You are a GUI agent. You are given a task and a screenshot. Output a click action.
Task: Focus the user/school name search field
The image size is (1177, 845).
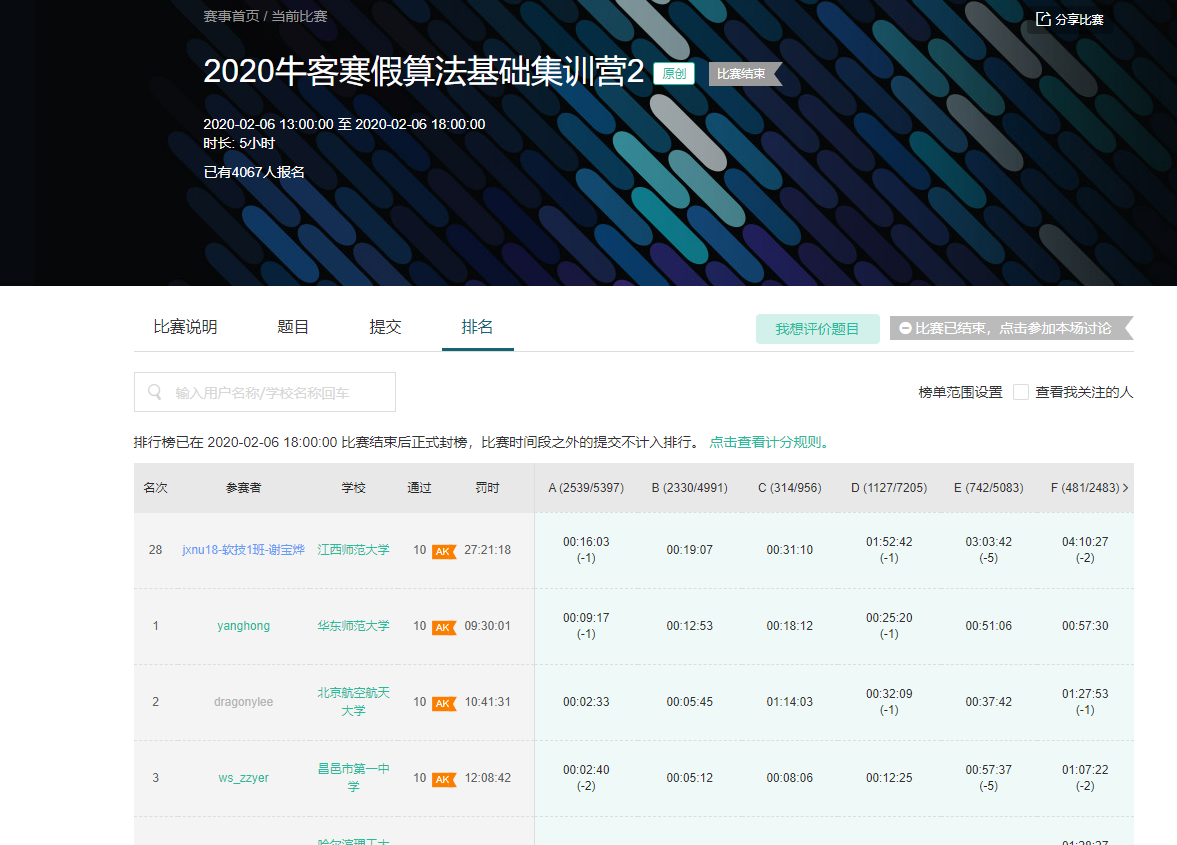click(265, 392)
